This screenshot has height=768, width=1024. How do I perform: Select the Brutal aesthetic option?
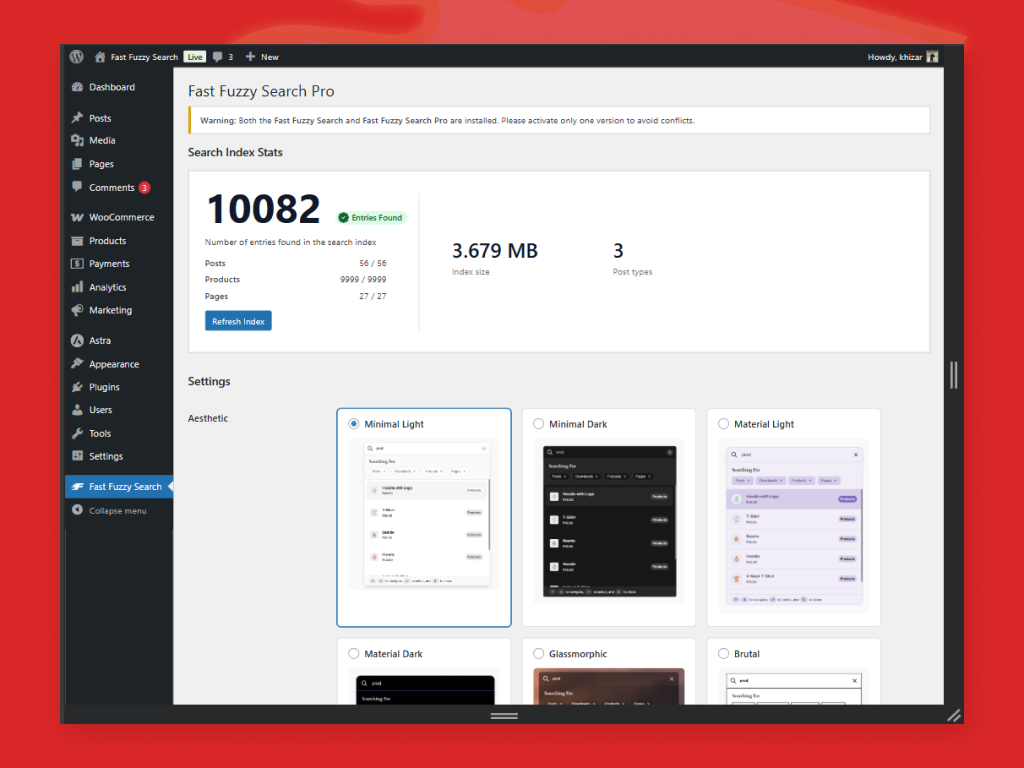click(x=723, y=653)
